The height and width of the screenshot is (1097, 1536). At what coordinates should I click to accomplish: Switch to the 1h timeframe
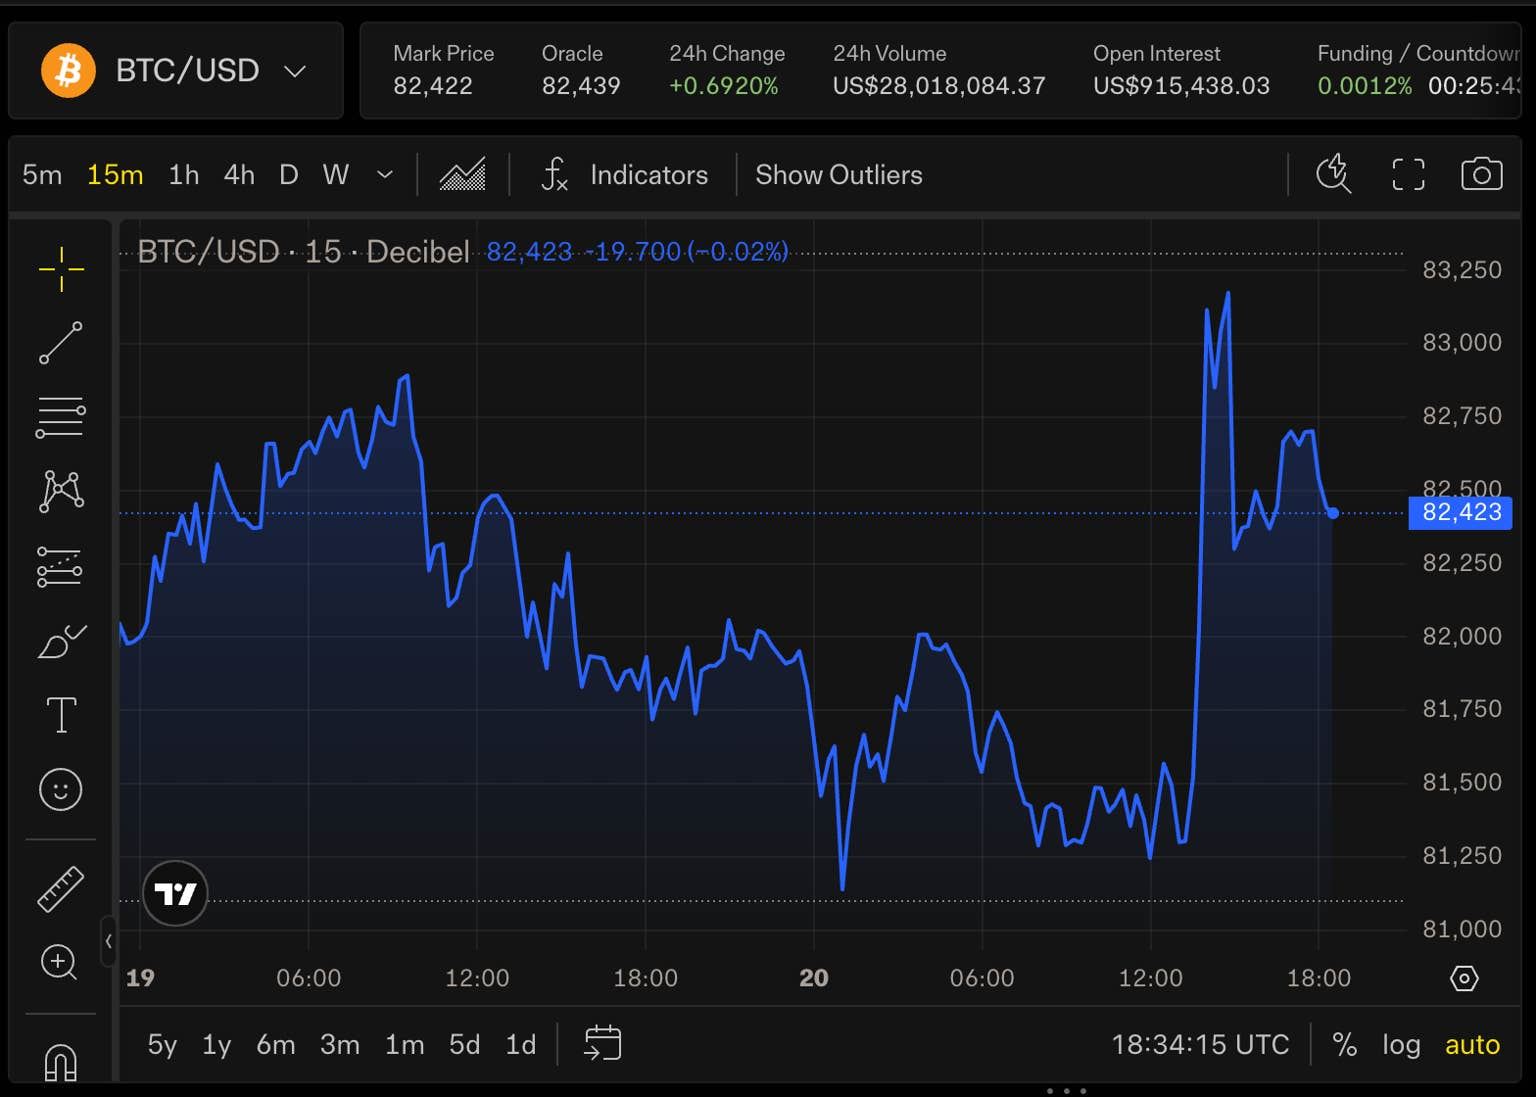click(x=184, y=175)
